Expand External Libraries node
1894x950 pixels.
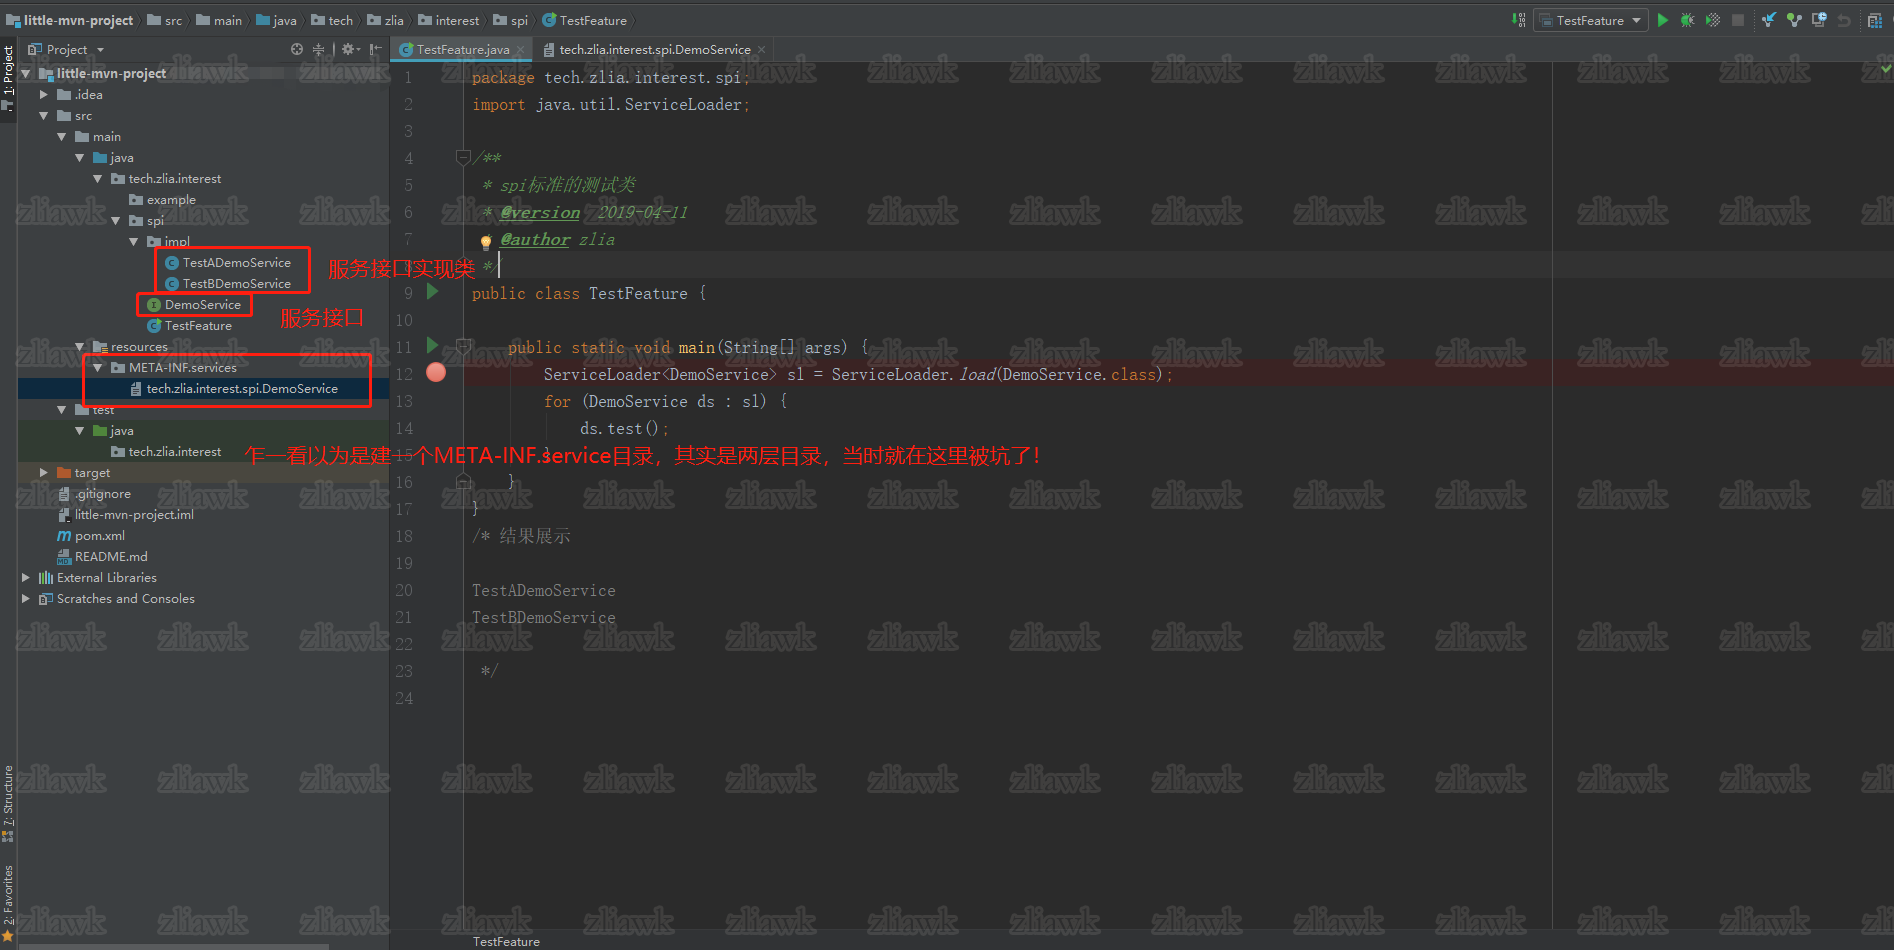coord(26,578)
